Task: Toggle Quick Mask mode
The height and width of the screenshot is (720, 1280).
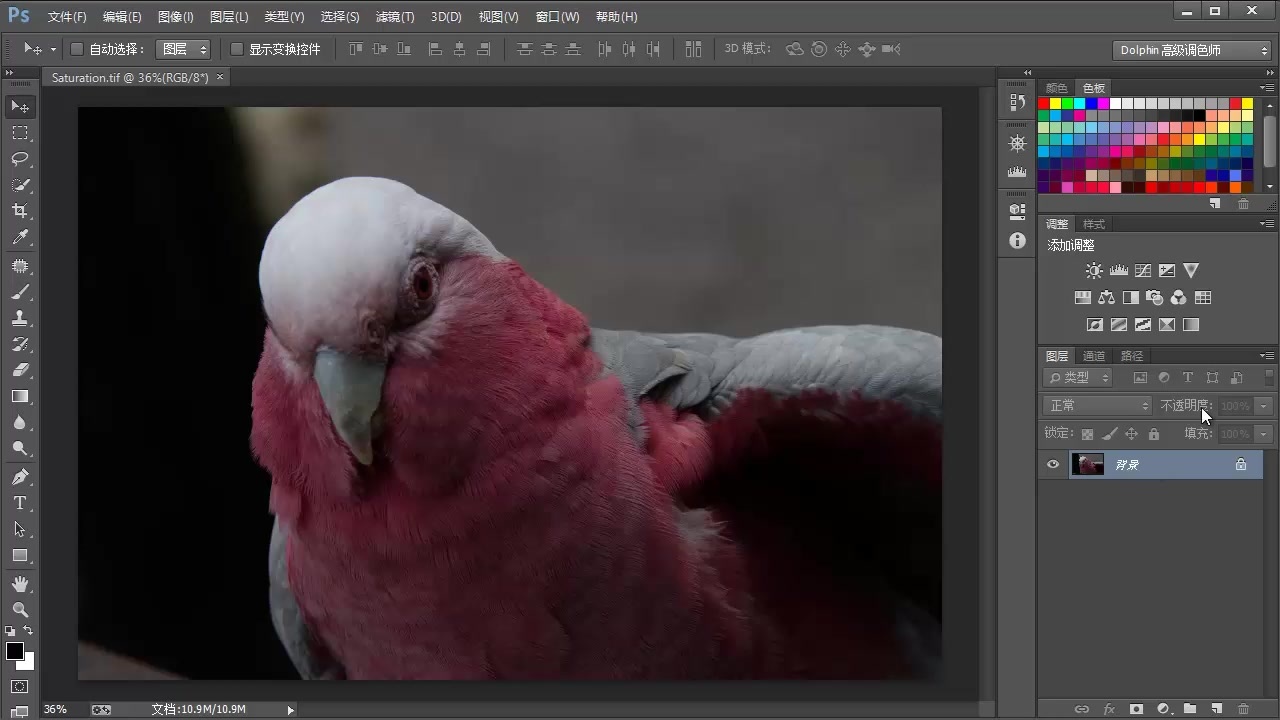Action: [20, 687]
